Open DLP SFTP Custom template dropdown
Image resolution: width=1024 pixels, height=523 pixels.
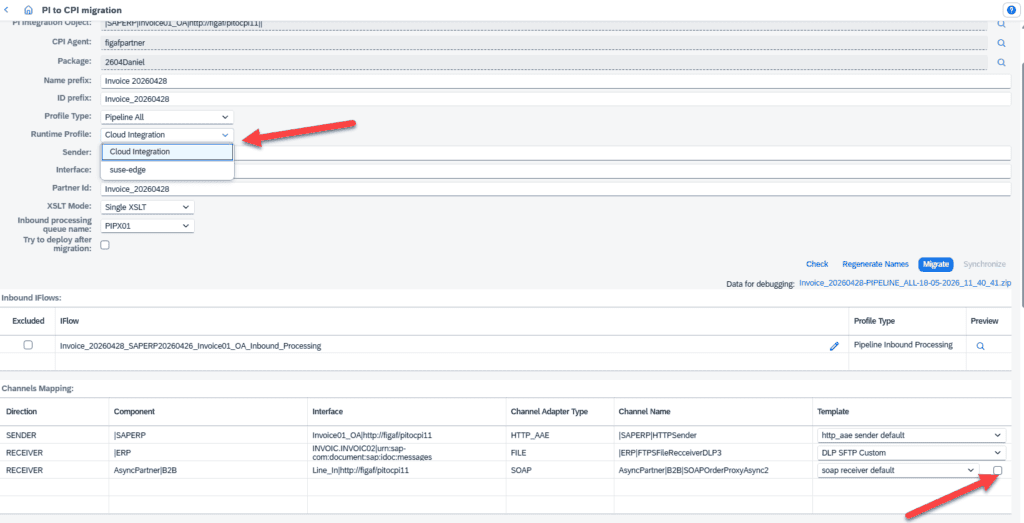click(x=912, y=452)
